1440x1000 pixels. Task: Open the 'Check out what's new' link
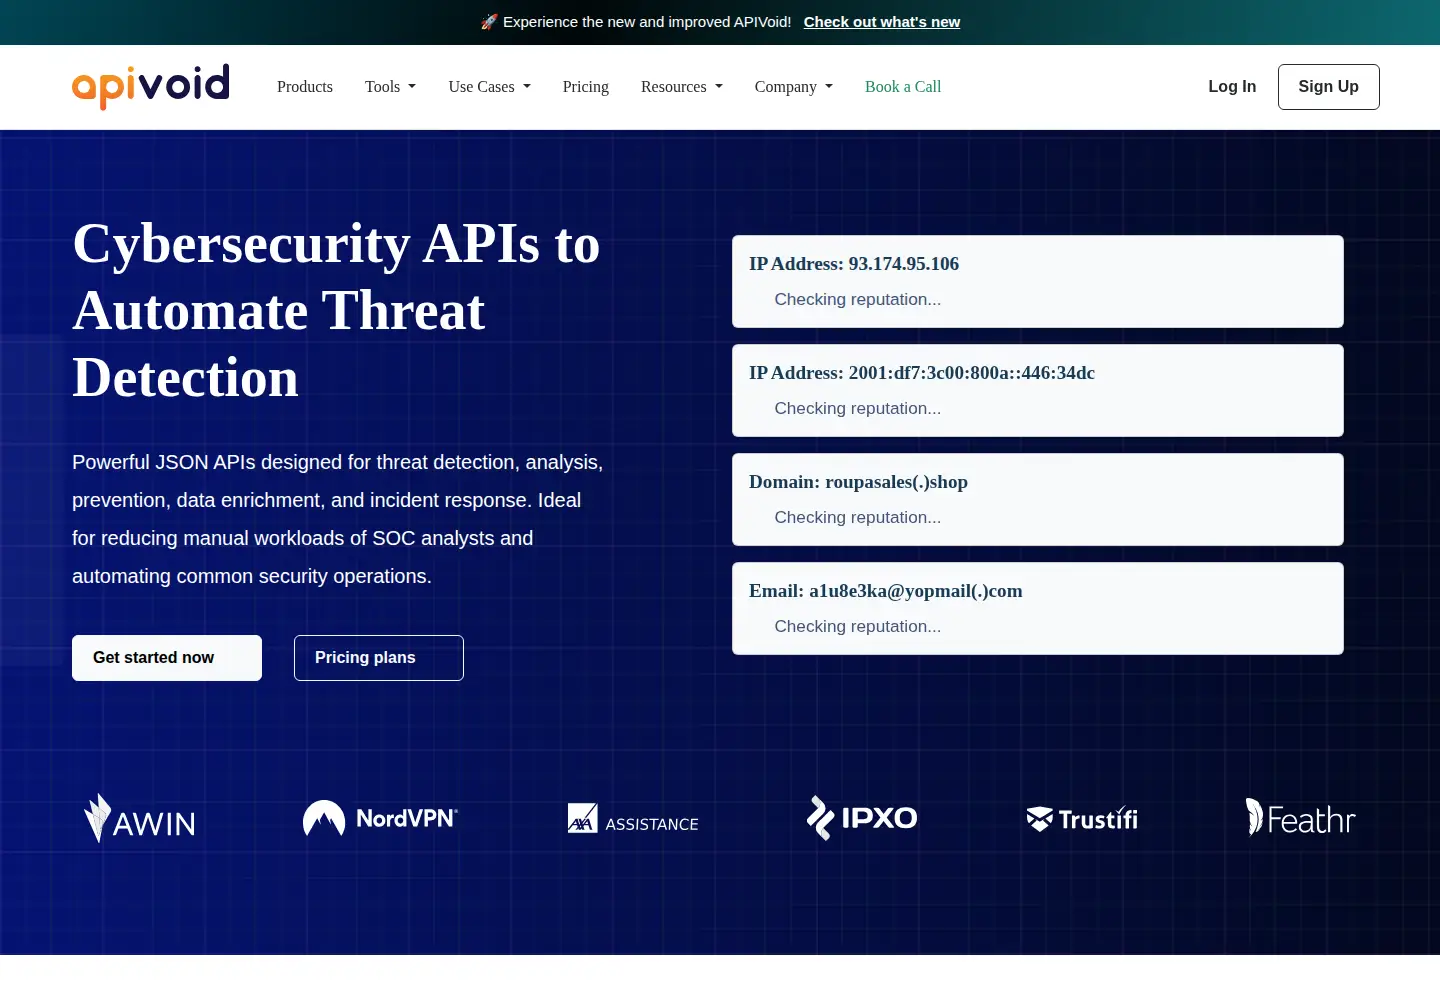882,22
